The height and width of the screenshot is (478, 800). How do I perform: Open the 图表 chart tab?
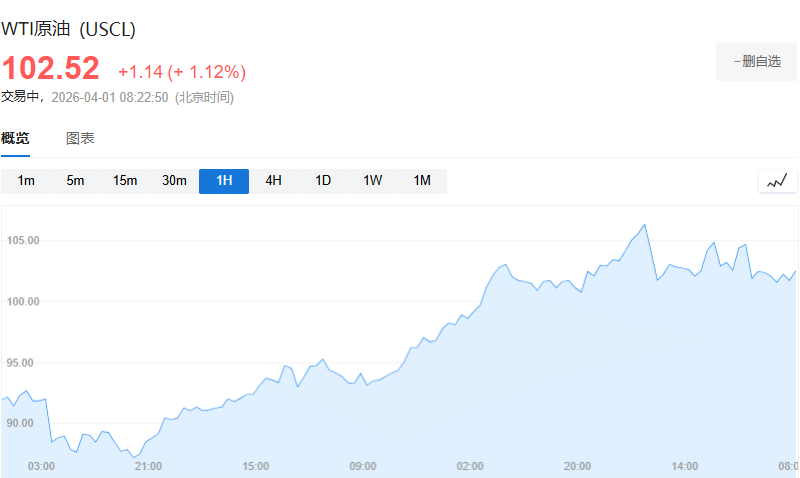tap(80, 139)
